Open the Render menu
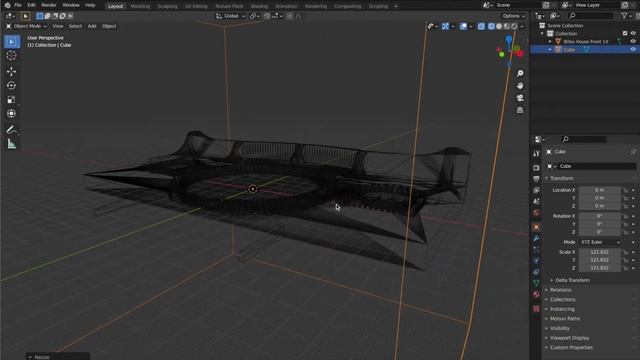This screenshot has width=640, height=360. coord(49,5)
